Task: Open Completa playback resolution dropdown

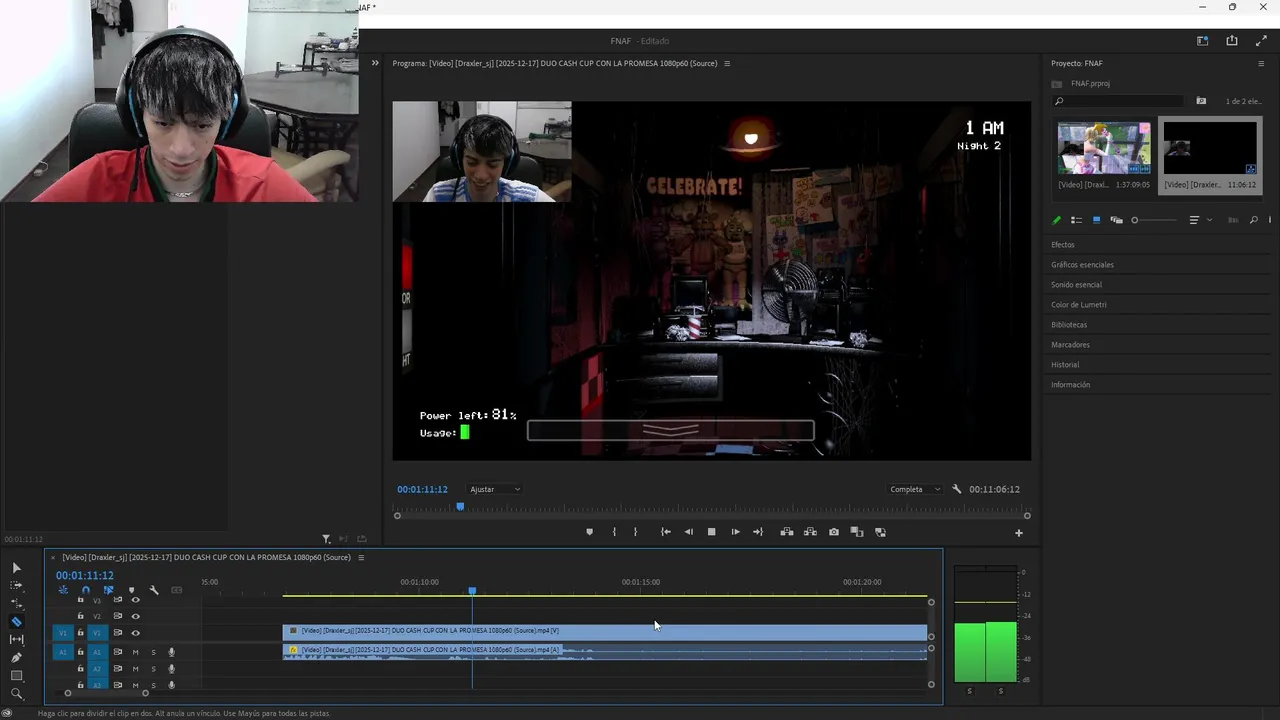Action: (x=915, y=489)
